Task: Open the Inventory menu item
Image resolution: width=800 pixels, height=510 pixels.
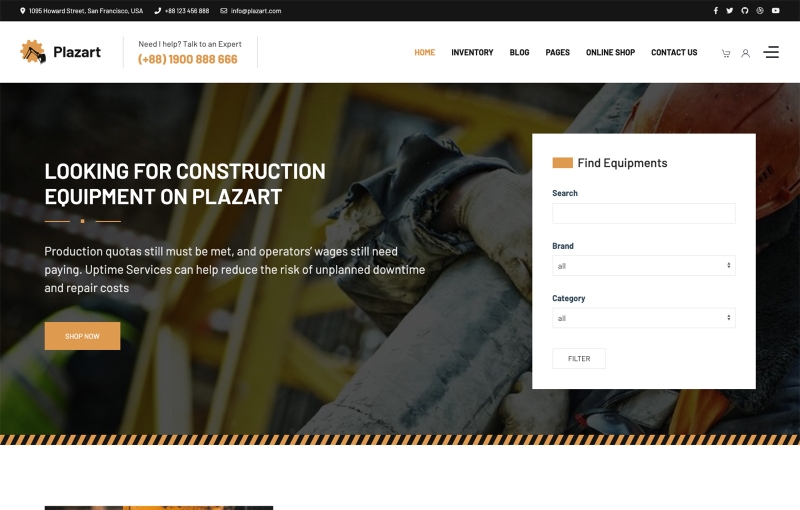Action: point(472,53)
